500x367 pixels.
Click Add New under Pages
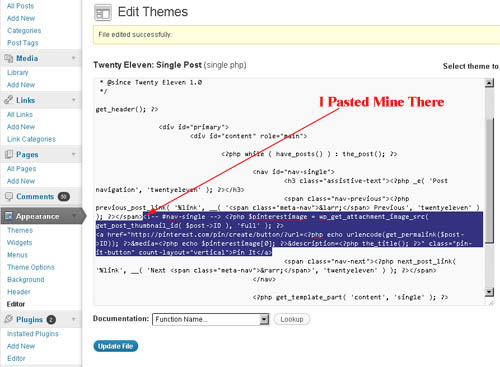(21, 181)
